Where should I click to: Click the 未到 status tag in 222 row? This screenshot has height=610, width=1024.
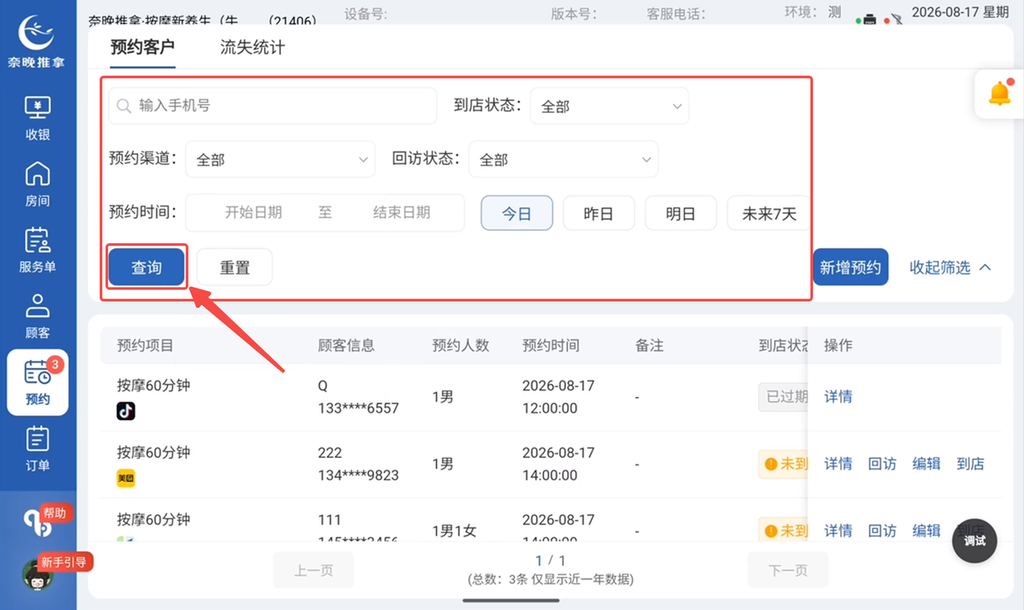(783, 464)
